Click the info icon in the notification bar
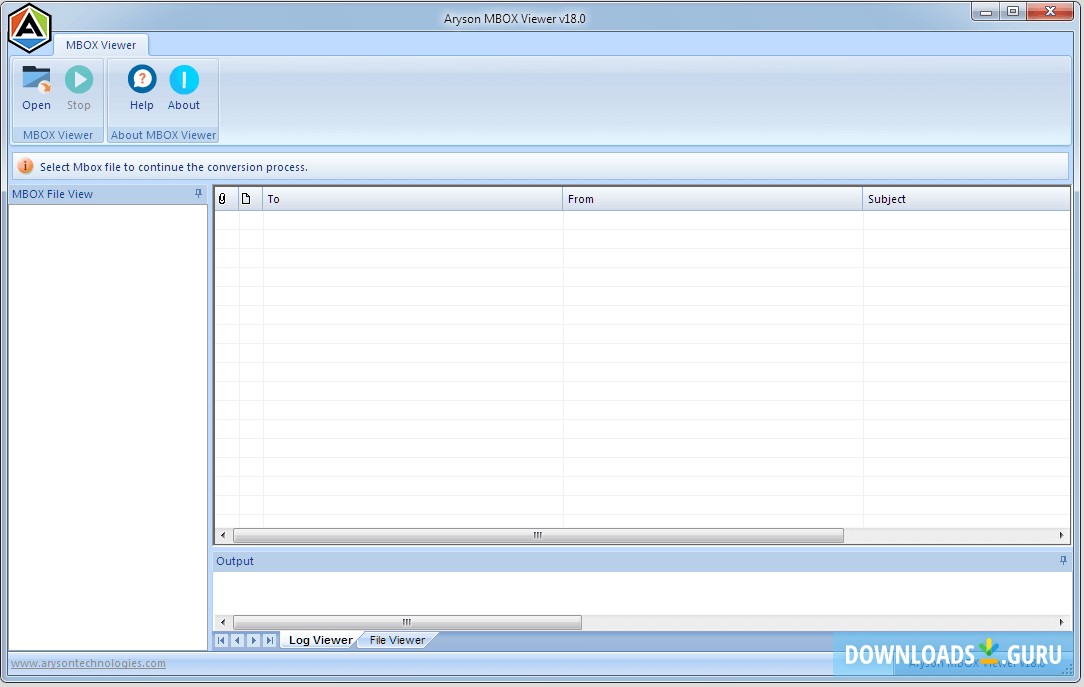This screenshot has height=687, width=1084. (25, 166)
